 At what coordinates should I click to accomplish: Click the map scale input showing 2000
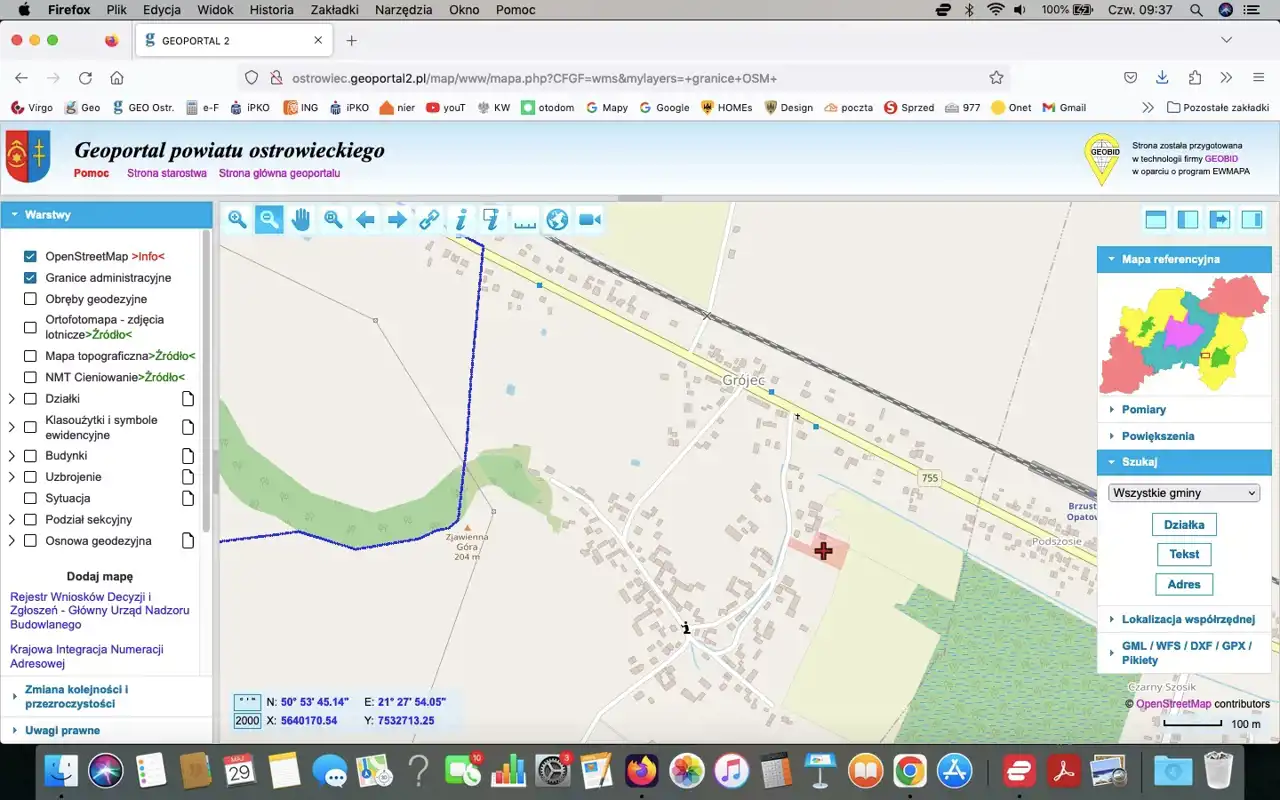point(247,721)
